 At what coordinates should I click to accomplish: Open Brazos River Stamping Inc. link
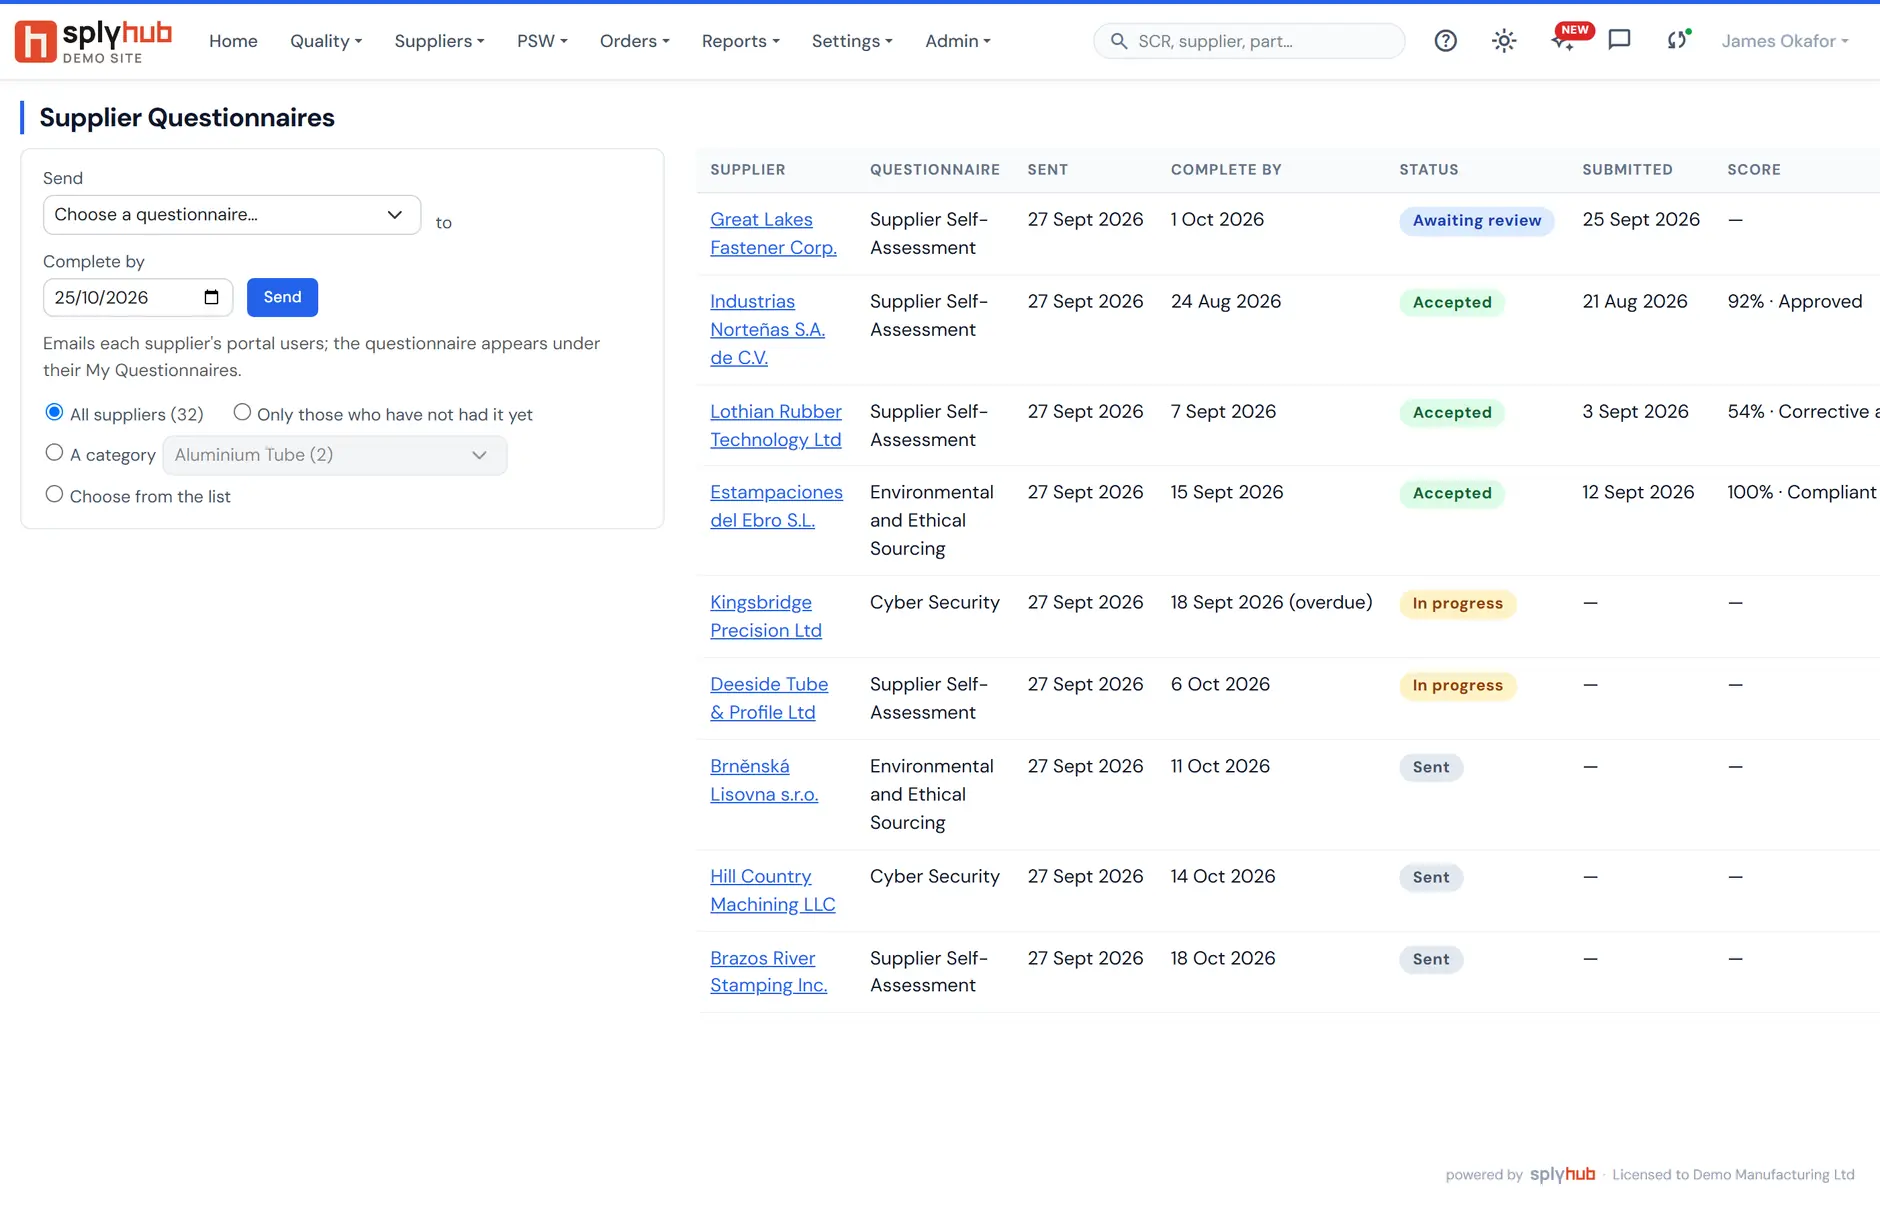click(769, 971)
